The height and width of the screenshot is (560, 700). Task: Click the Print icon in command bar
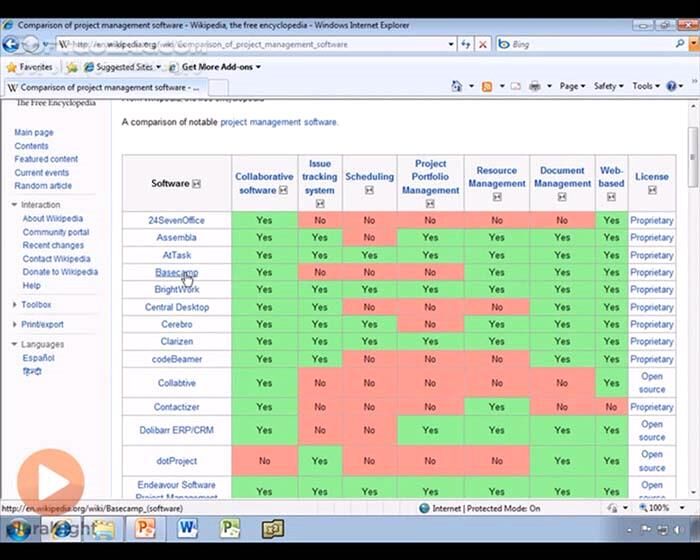coord(535,87)
